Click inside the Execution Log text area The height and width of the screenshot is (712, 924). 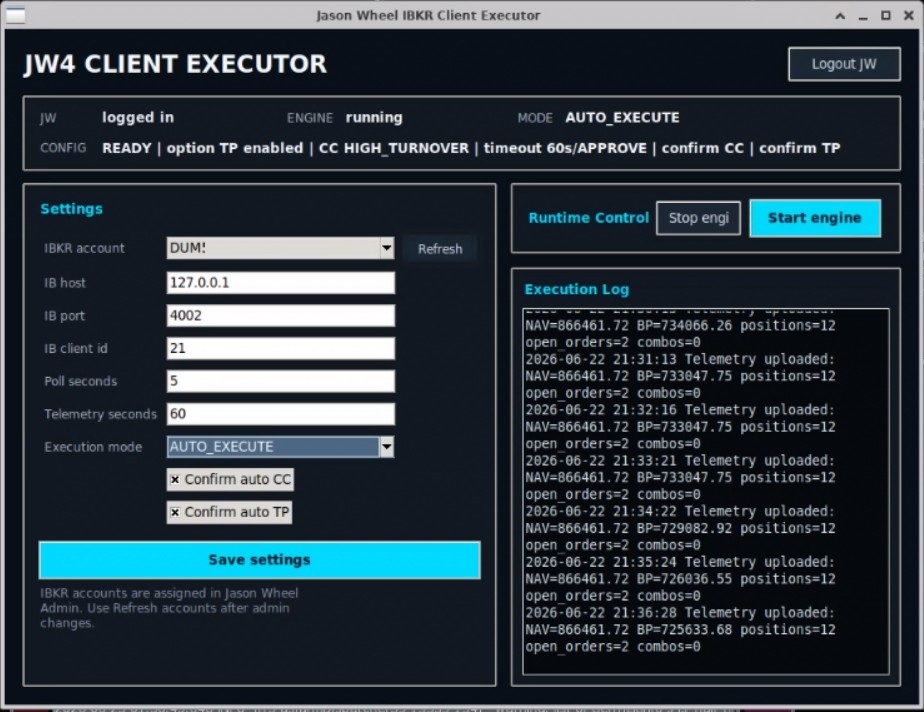(x=705, y=490)
